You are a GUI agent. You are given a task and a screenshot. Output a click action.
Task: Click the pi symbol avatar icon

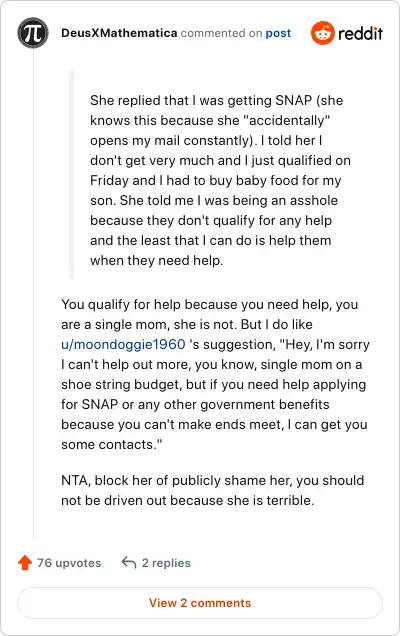[x=33, y=33]
